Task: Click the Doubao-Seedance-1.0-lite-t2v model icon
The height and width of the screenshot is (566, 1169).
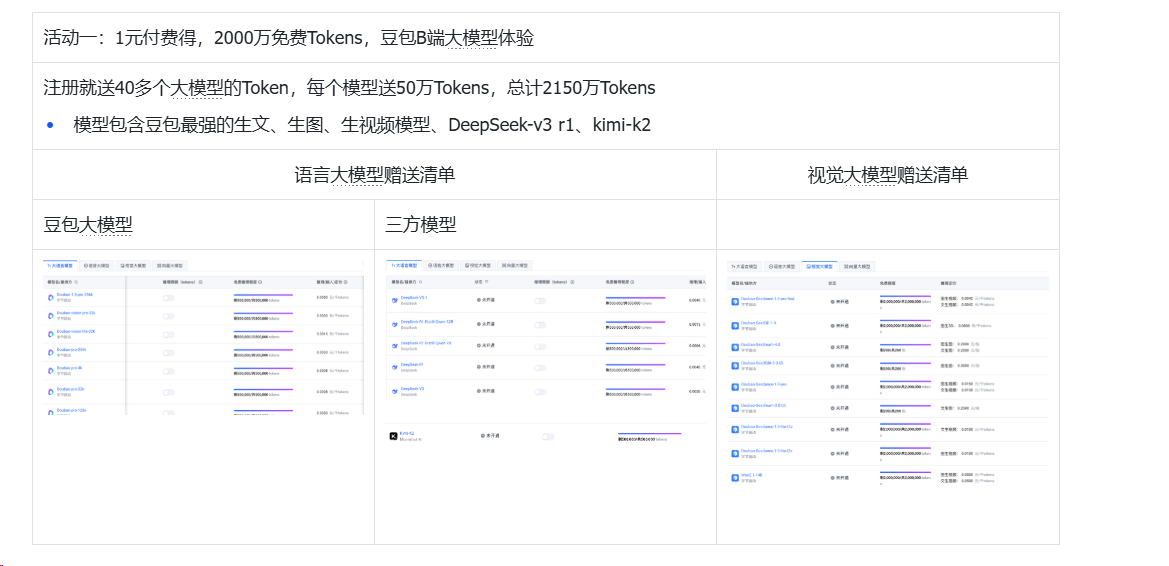Action: (x=735, y=430)
